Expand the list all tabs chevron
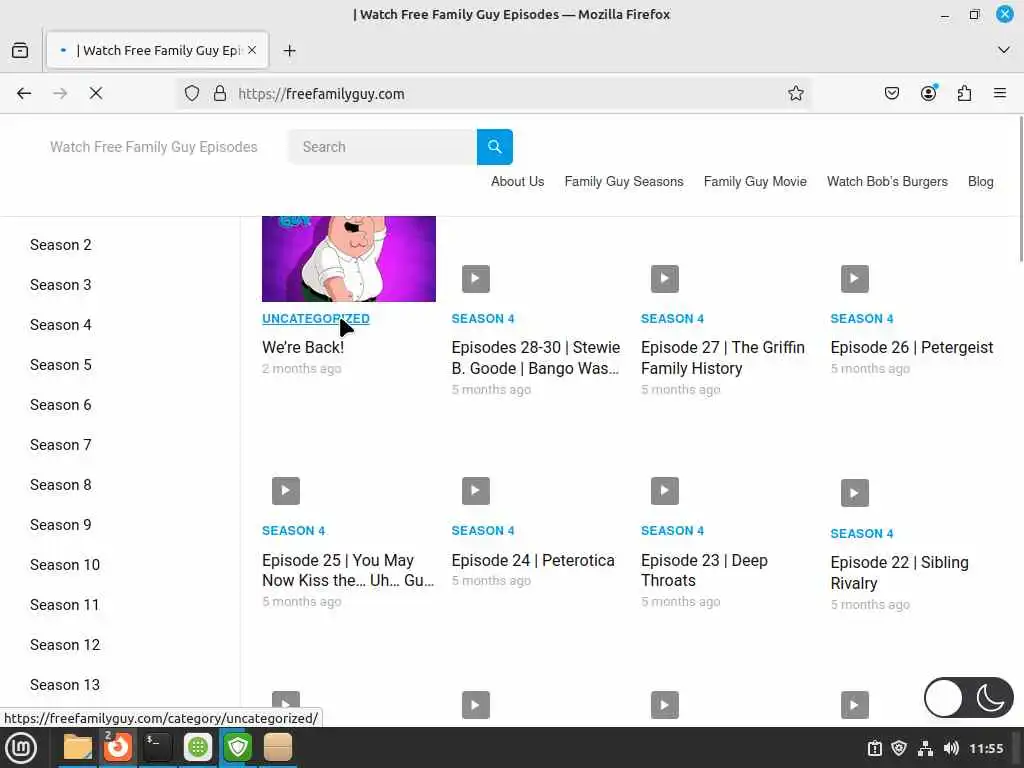This screenshot has width=1024, height=768. pyautogui.click(x=1004, y=50)
